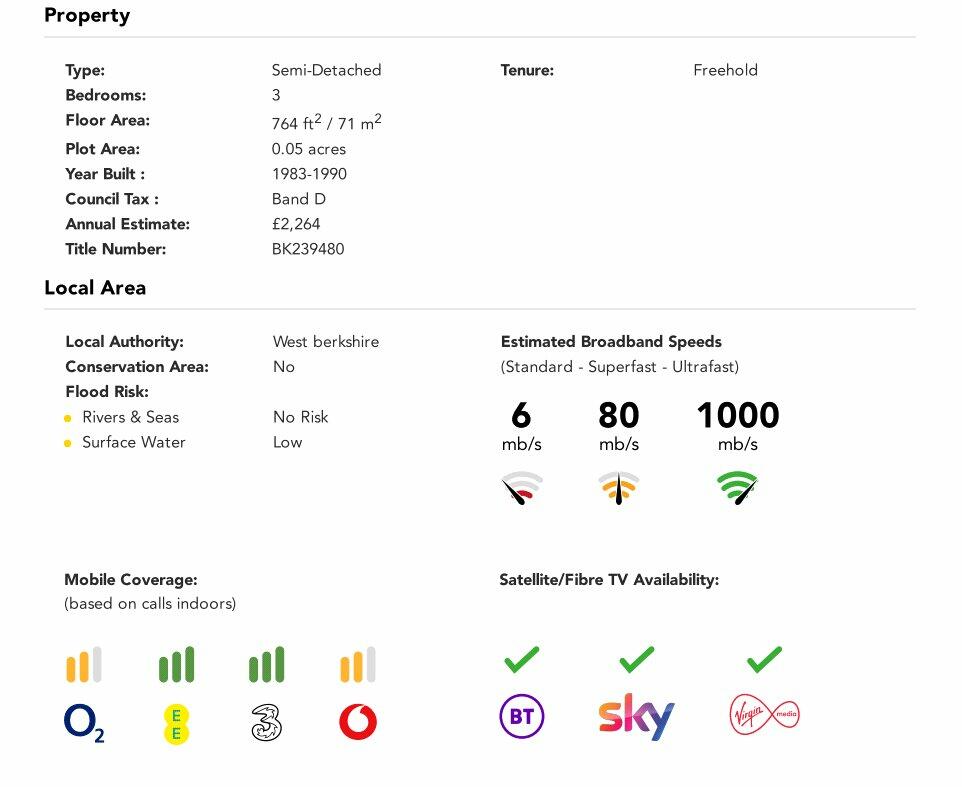Click the Vodafone logo
This screenshot has width=962, height=787.
(358, 722)
